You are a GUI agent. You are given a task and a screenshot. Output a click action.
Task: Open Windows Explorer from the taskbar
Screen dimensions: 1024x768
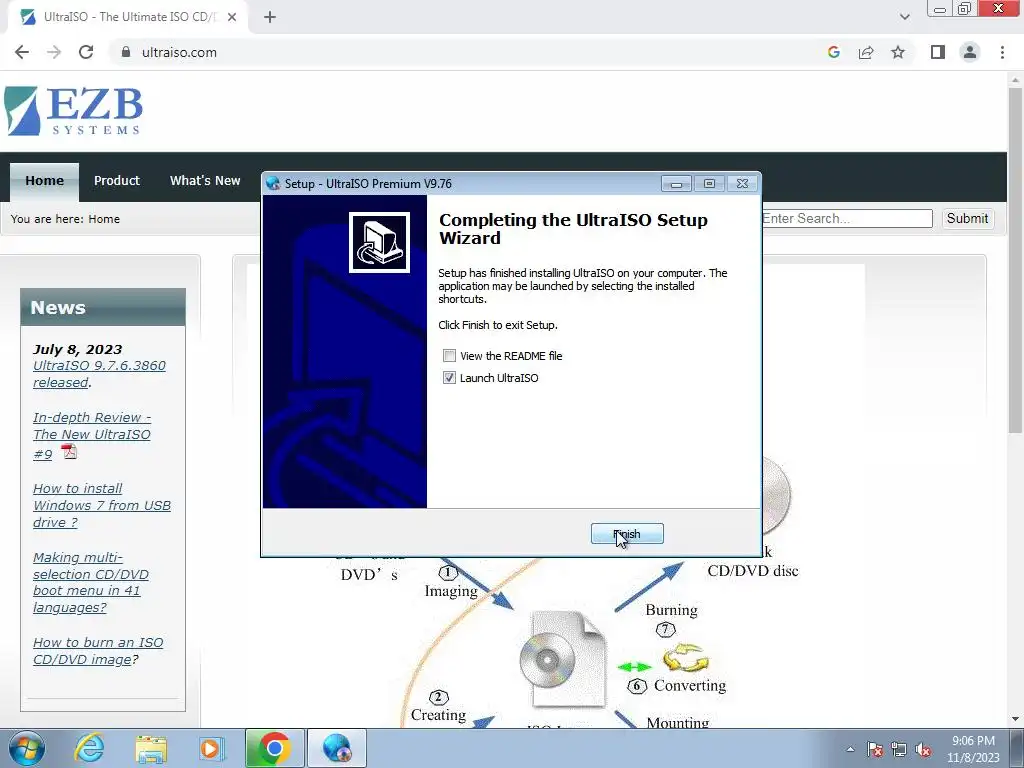pyautogui.click(x=151, y=748)
